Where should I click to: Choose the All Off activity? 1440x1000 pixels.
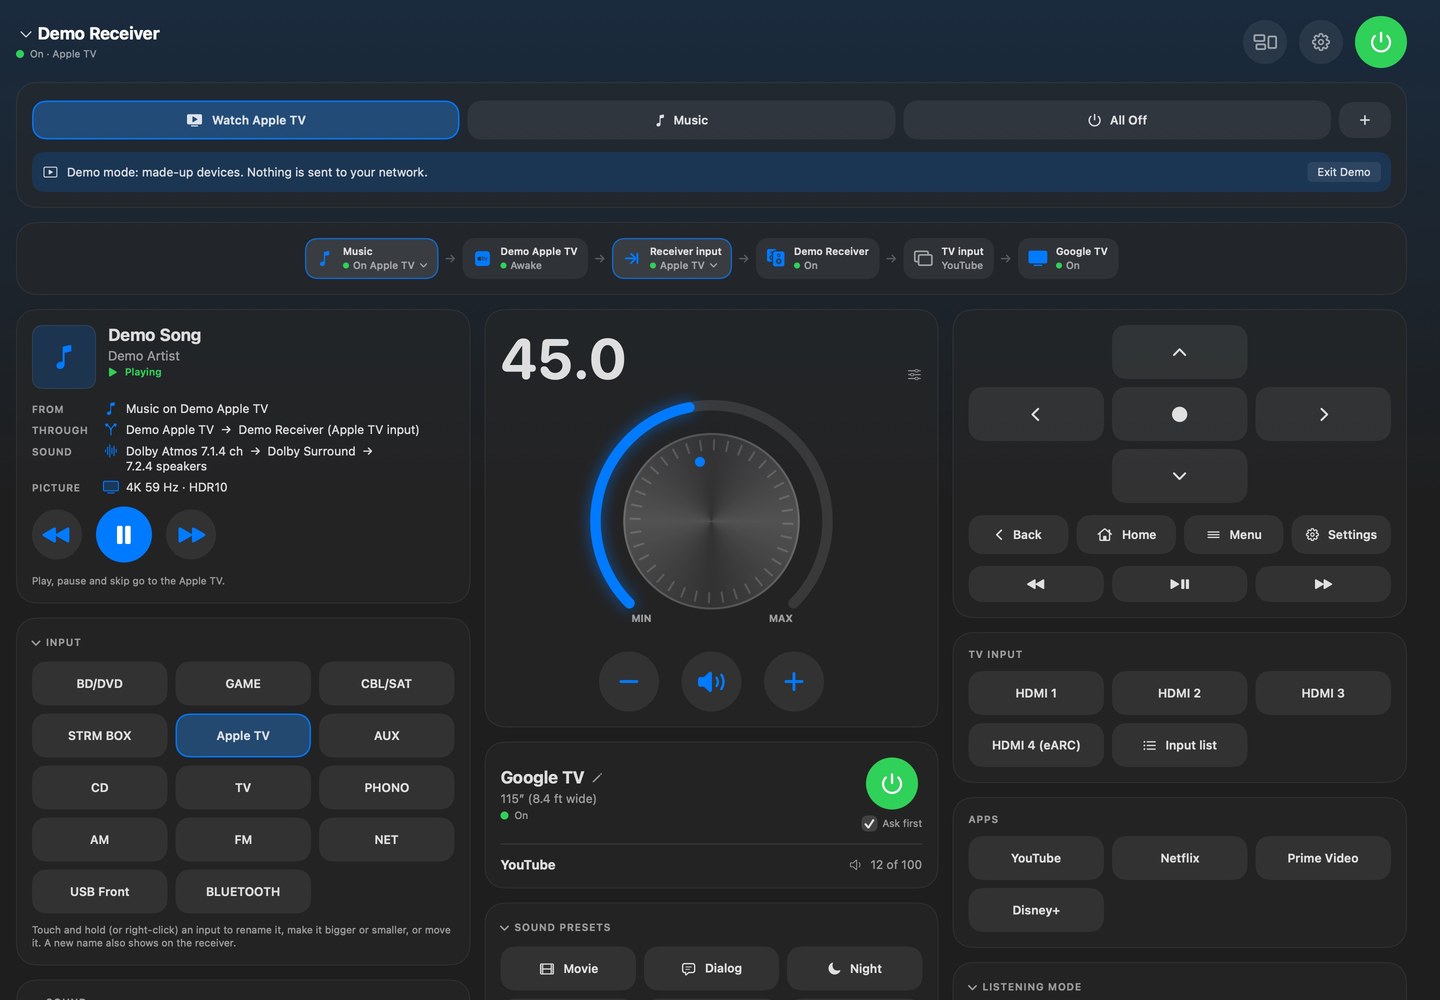1117,120
